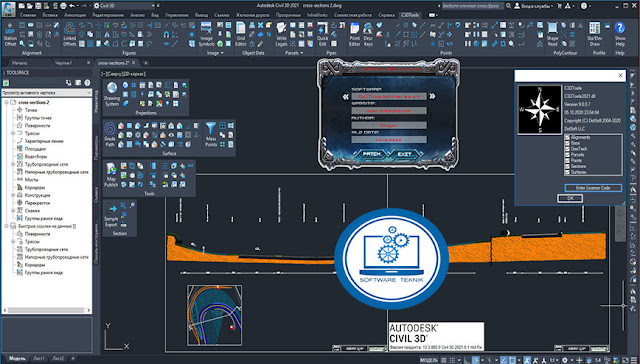Toggle the Parcels checkbox in C3DTools dialog
The height and width of the screenshot is (364, 640).
[567, 155]
